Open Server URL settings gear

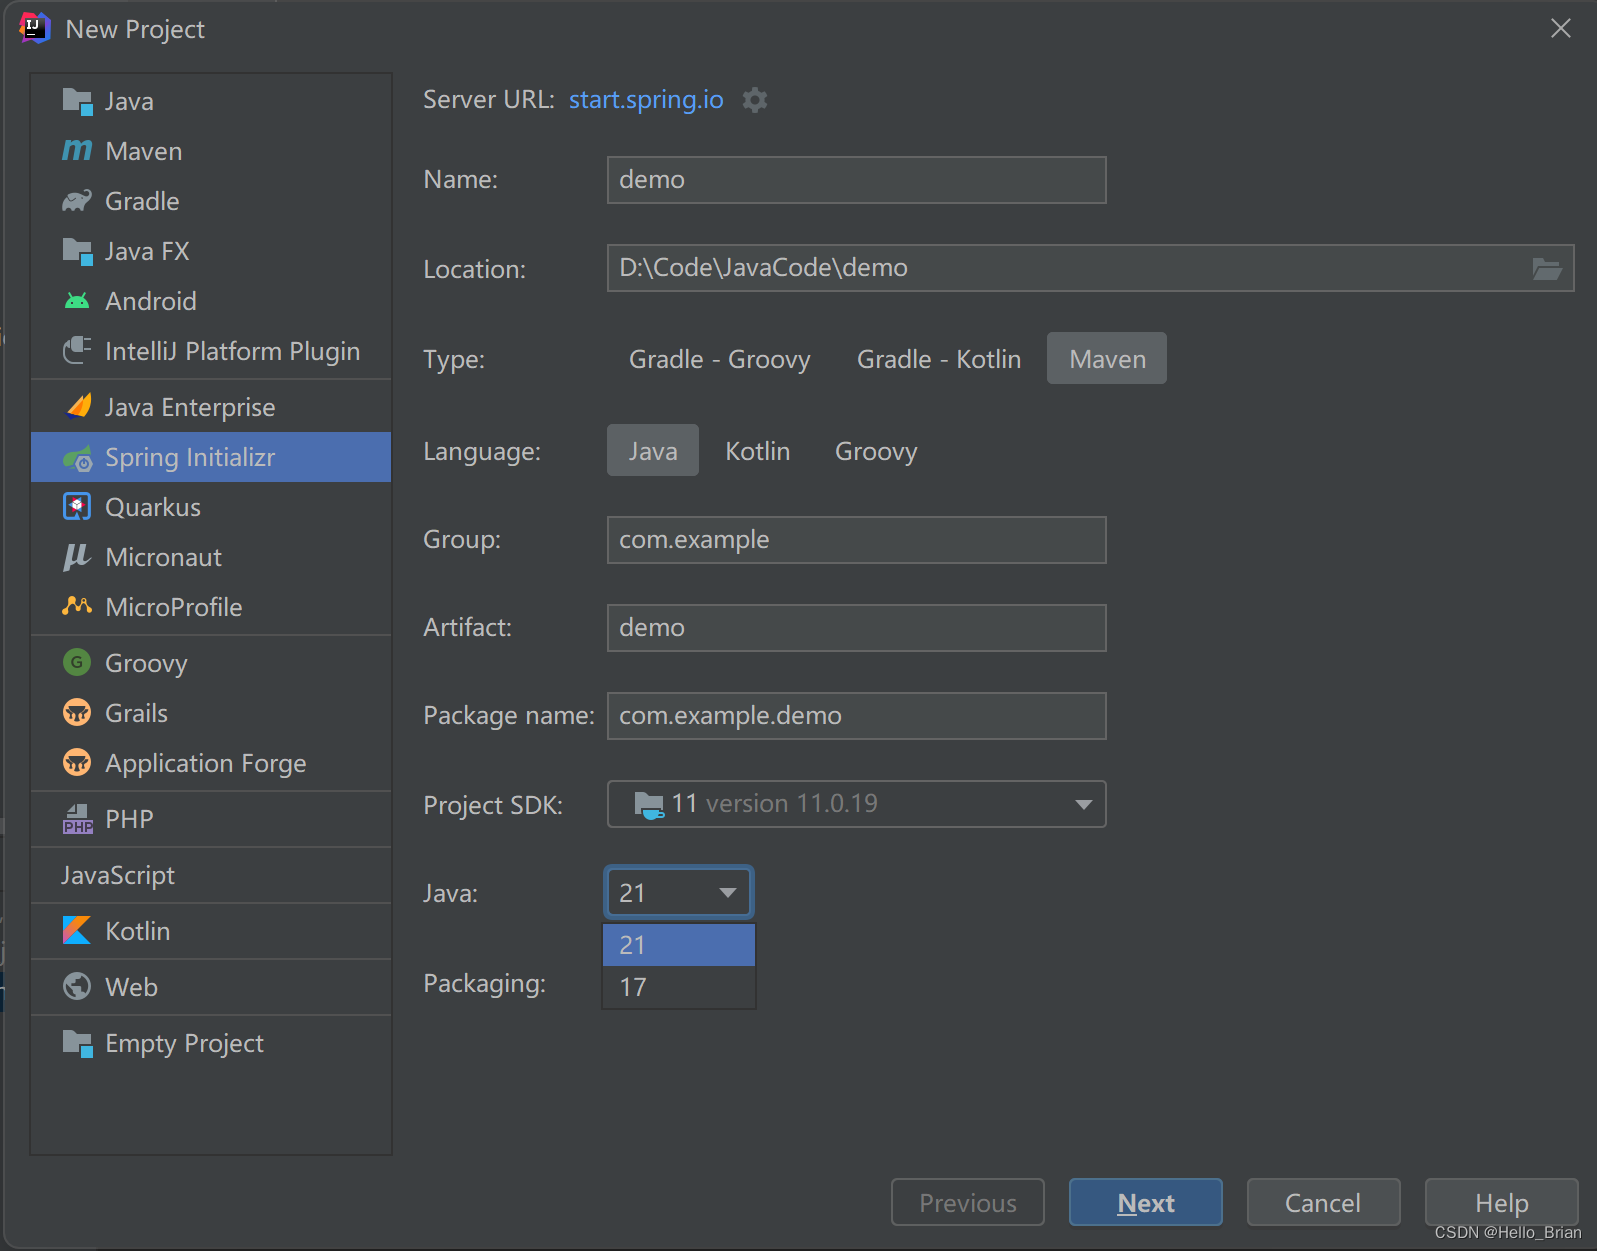point(755,100)
